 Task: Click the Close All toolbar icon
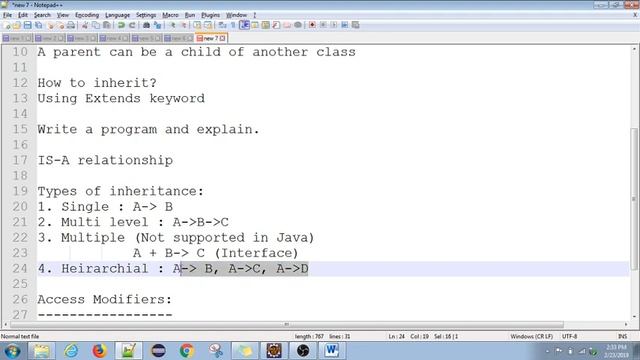(x=60, y=25)
